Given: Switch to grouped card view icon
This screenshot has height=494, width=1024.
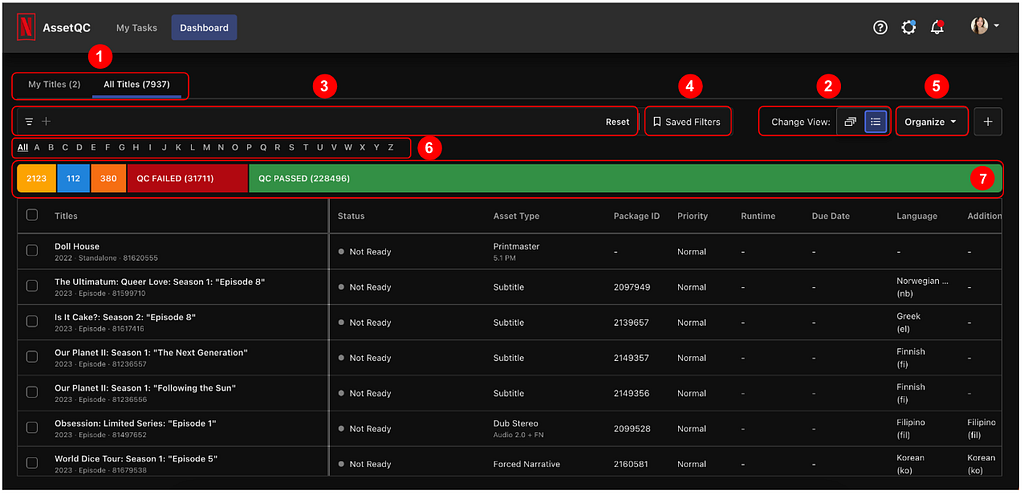Looking at the screenshot, I should pos(850,122).
